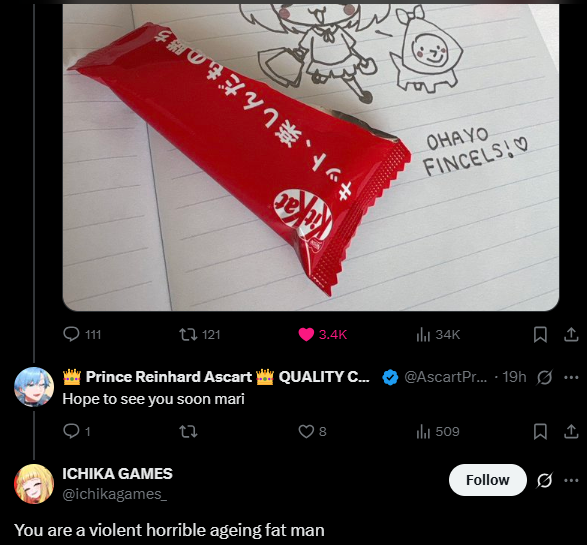Screen dimensions: 587x545
Task: Share the KitKat photo post
Action: point(571,334)
